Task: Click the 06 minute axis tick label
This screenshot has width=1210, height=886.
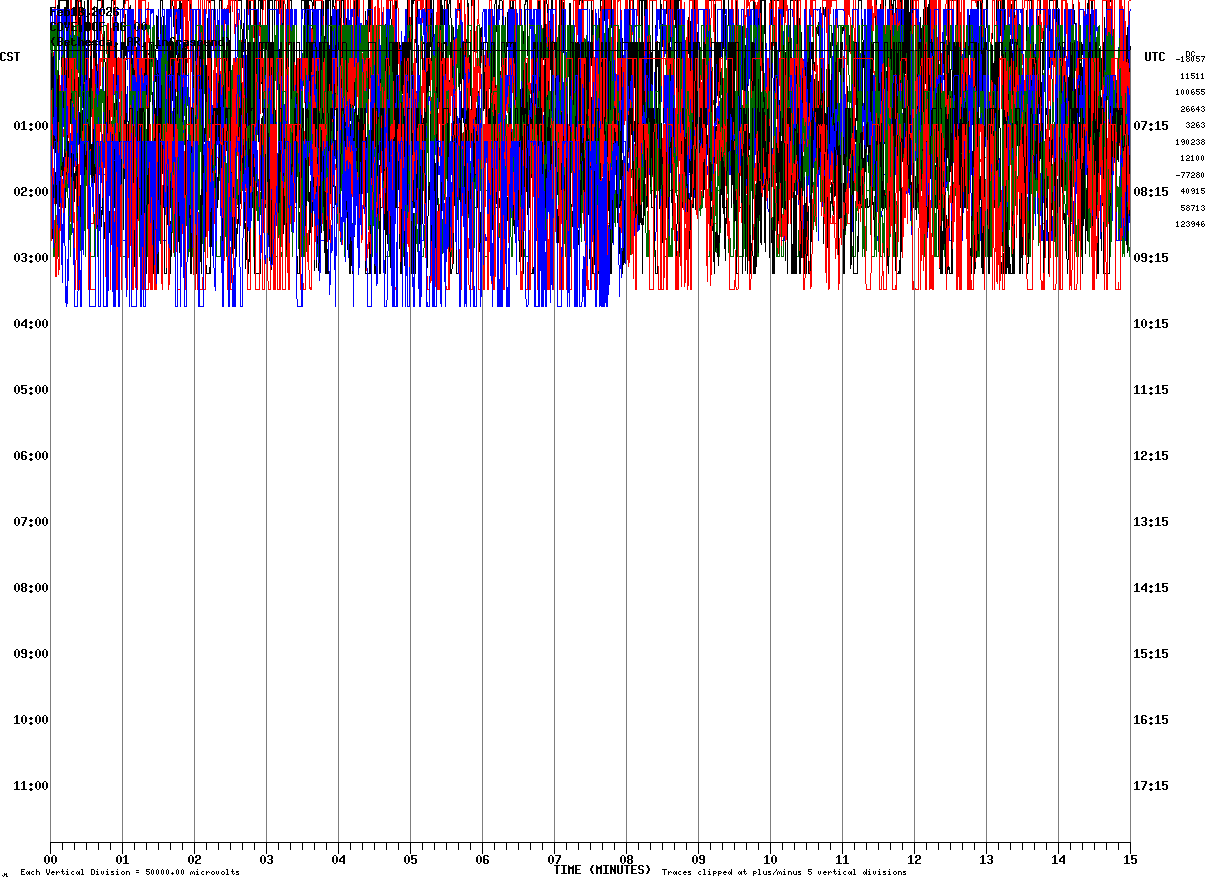Action: (x=482, y=860)
